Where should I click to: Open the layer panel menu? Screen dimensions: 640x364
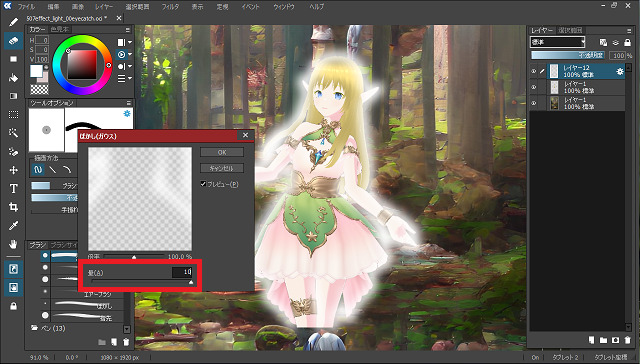click(x=629, y=31)
